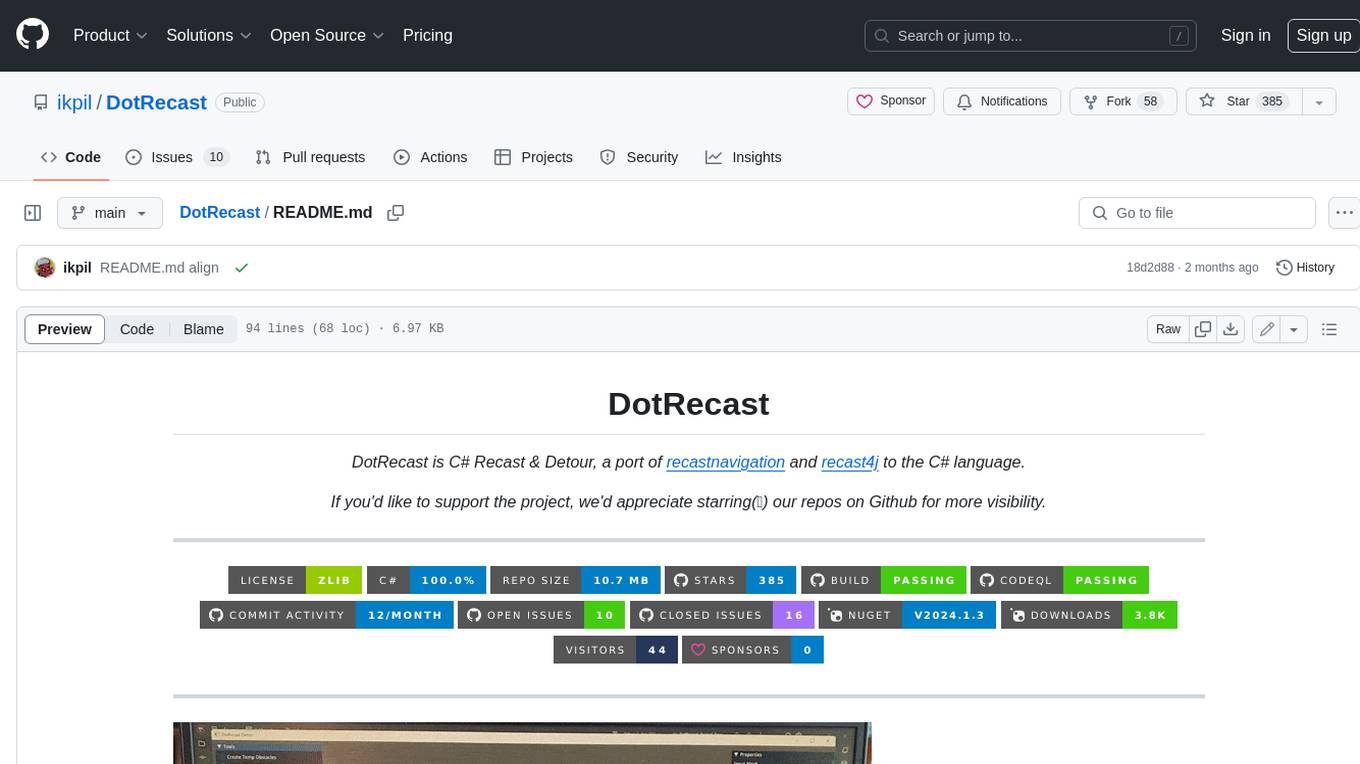Click the Visitors 44 badge
Screen dimensions: 1360x764
[x=616, y=650]
